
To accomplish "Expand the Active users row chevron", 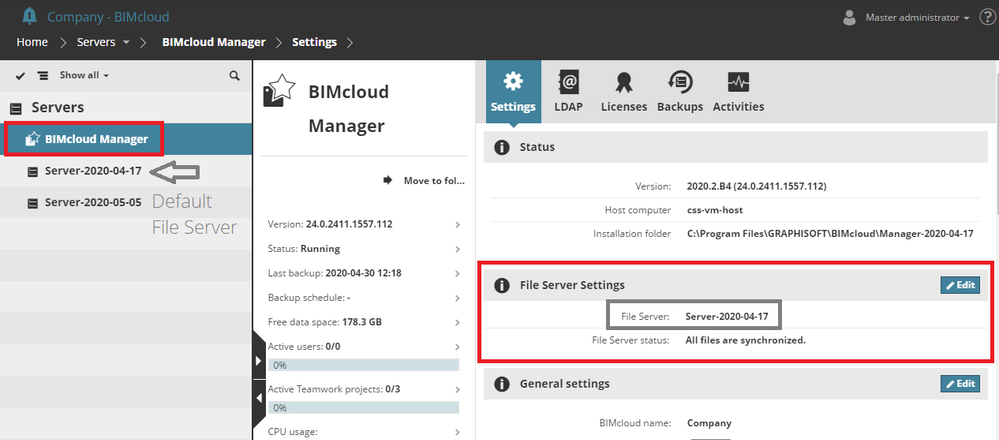I will [457, 346].
